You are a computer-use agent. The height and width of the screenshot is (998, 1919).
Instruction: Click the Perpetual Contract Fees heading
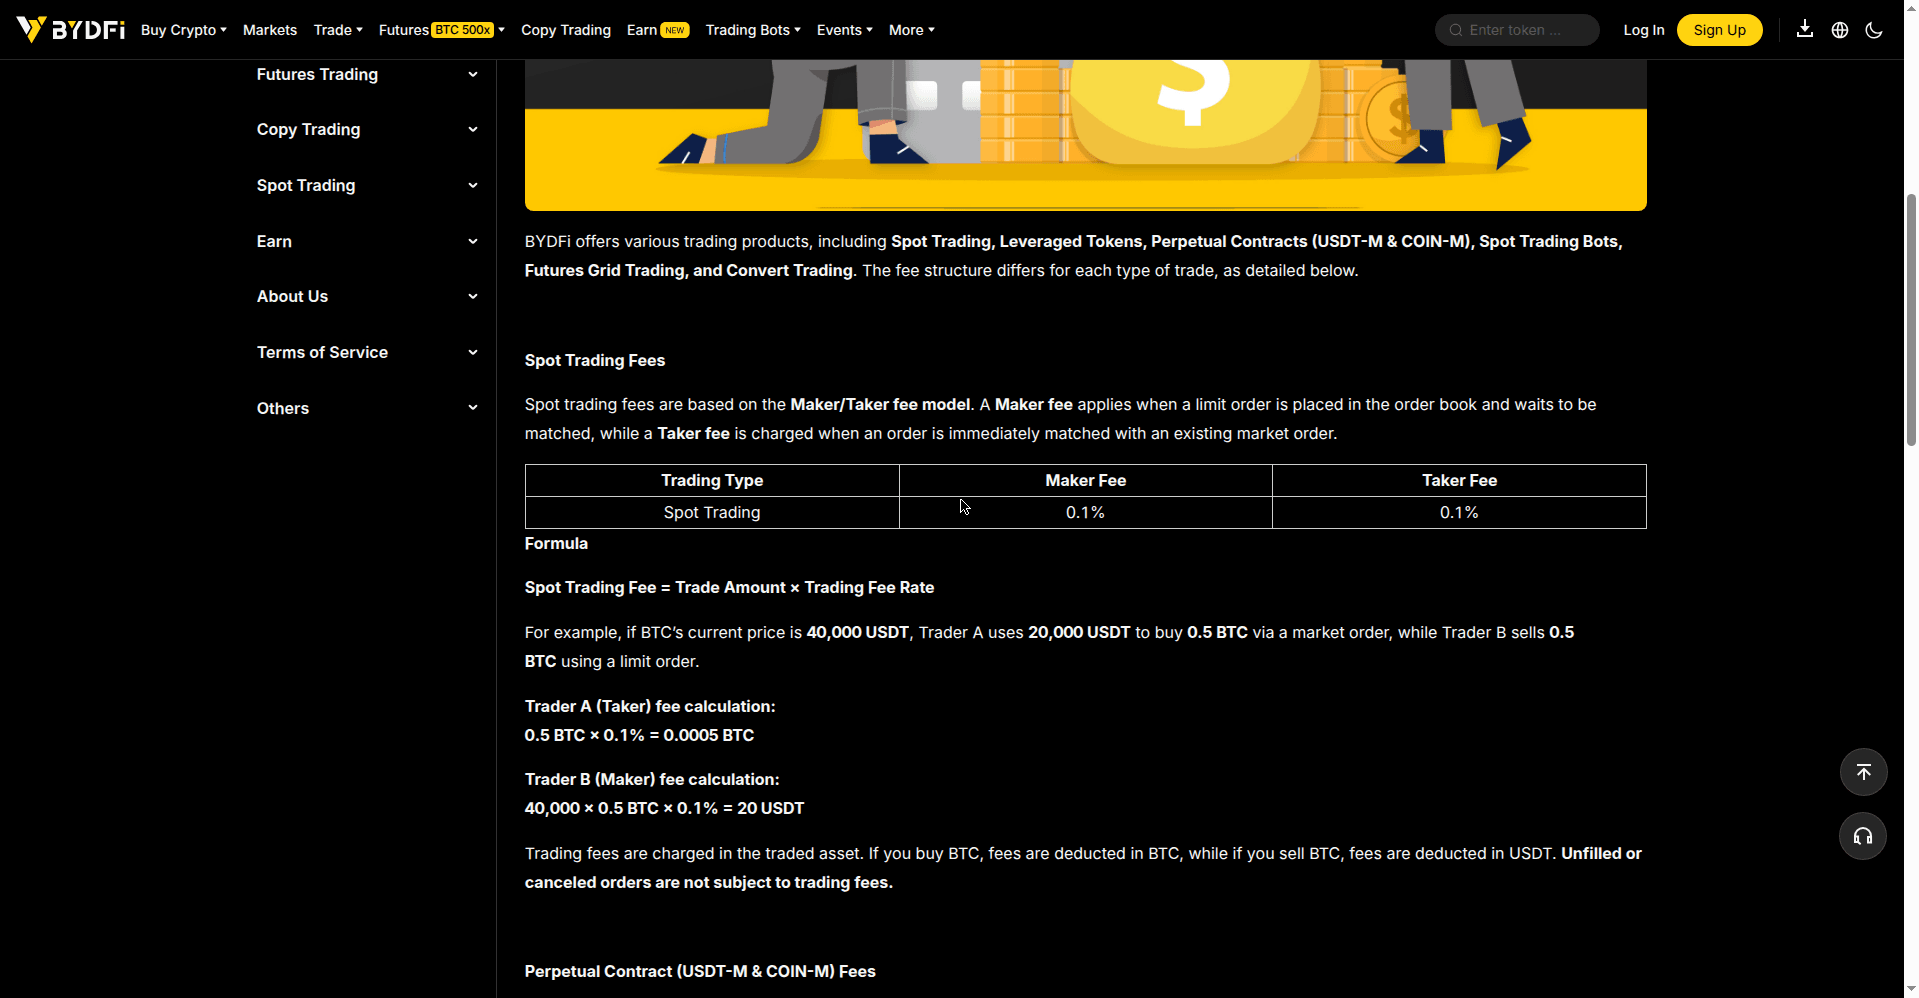coord(700,972)
